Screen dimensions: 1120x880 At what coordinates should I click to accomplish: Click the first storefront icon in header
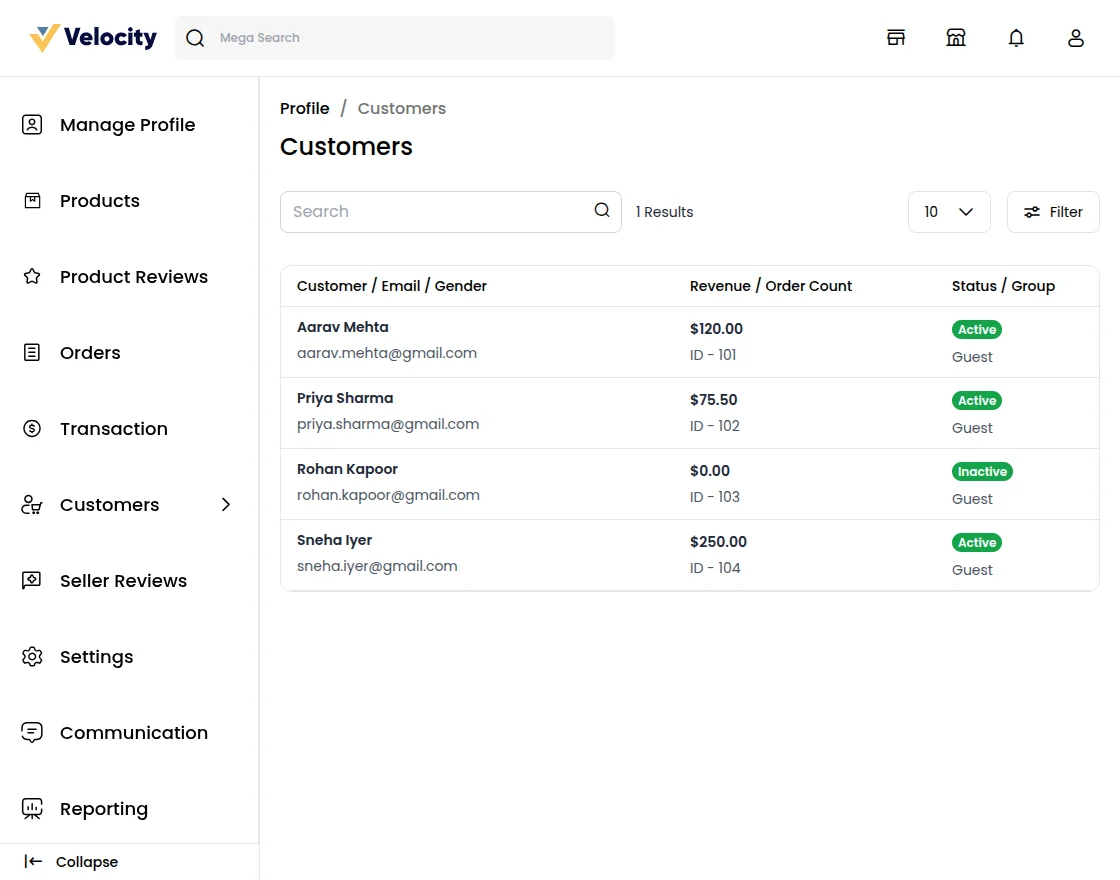click(x=896, y=38)
